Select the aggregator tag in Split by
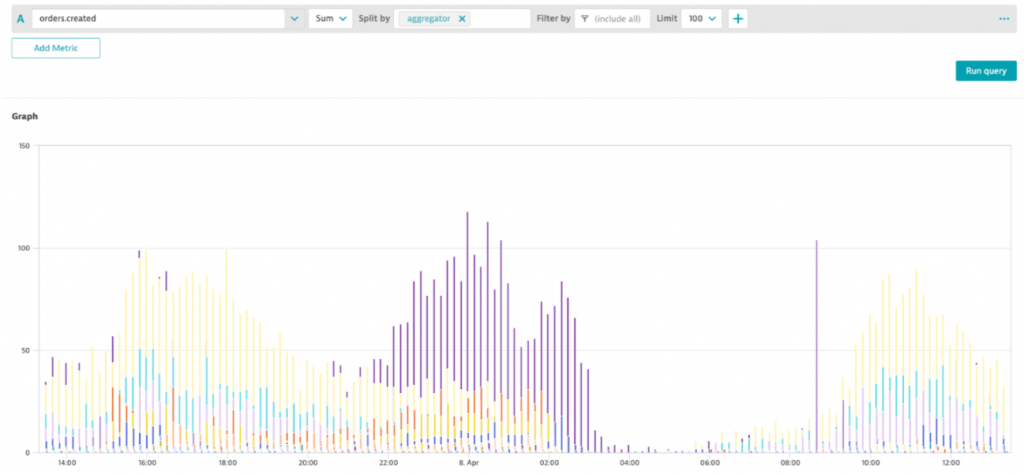Screen dimensions: 1024x475 tap(428, 19)
